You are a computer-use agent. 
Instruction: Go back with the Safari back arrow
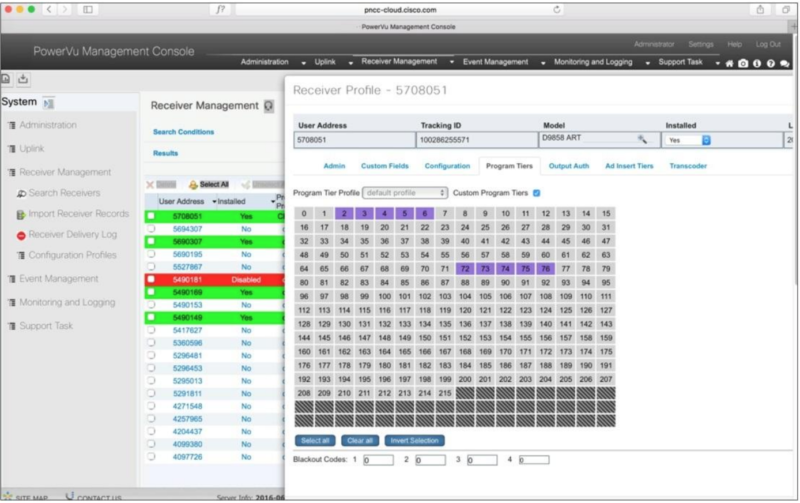pos(49,10)
